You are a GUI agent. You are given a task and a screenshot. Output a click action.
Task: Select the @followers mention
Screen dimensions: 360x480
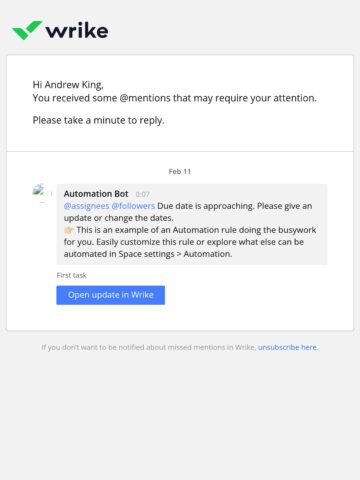[x=133, y=206]
